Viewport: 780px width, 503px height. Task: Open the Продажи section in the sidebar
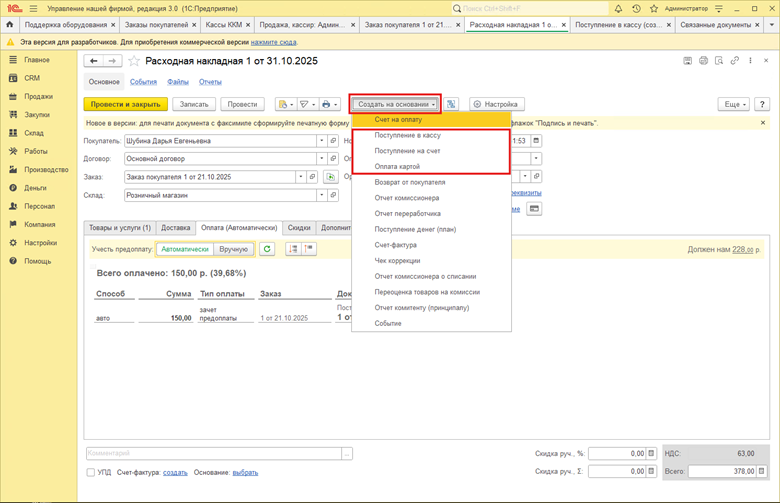pyautogui.click(x=38, y=96)
